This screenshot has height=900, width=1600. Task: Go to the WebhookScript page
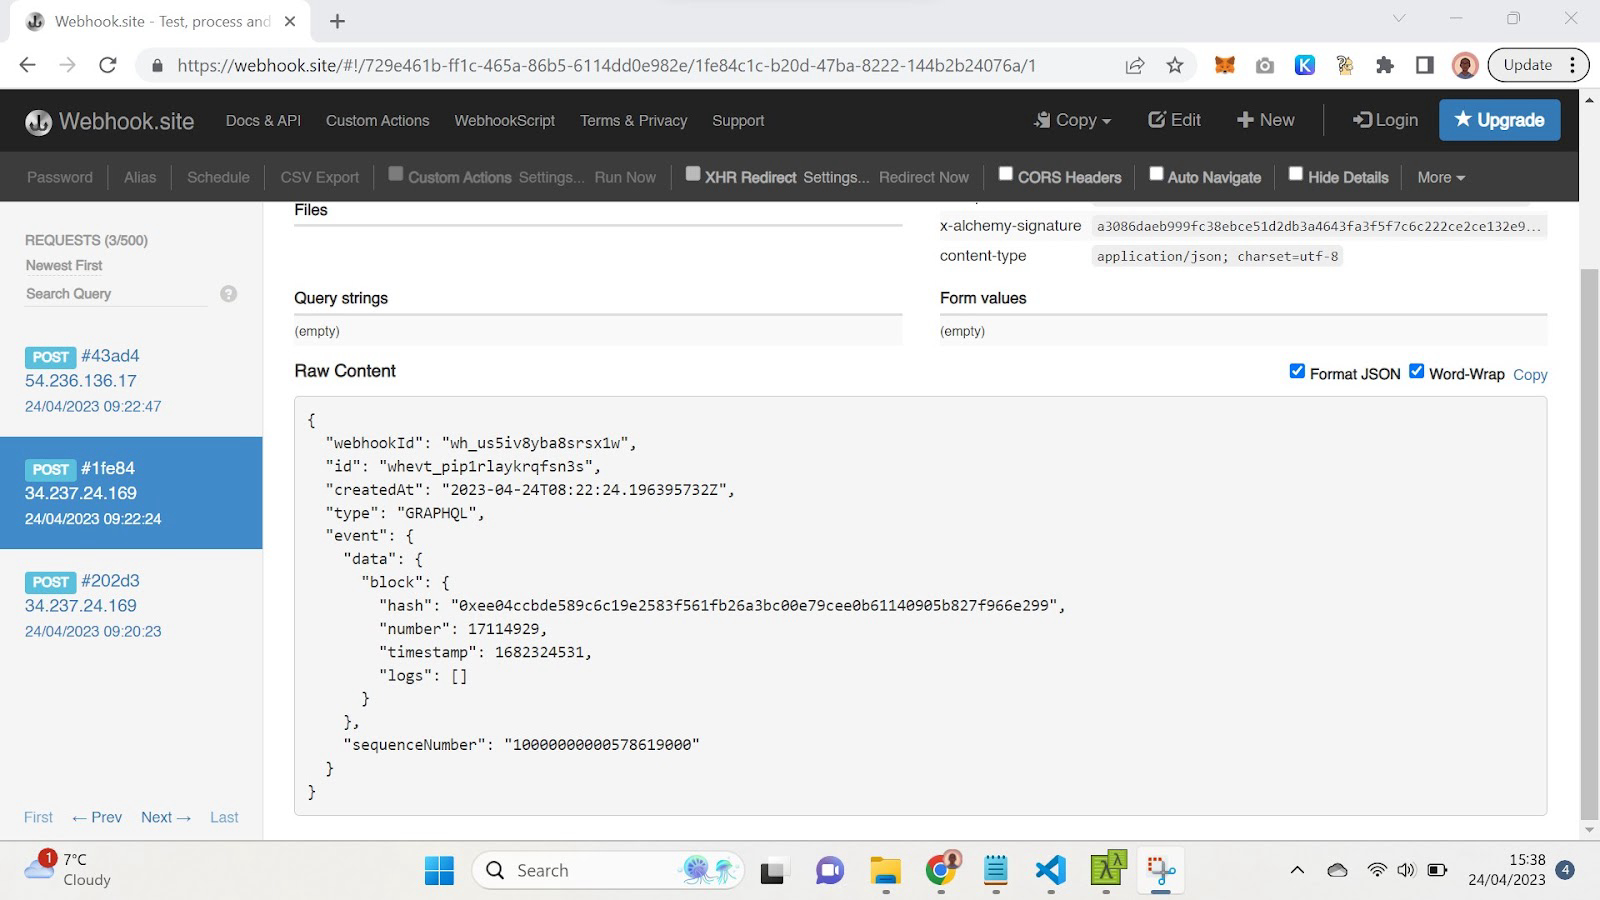pos(504,120)
